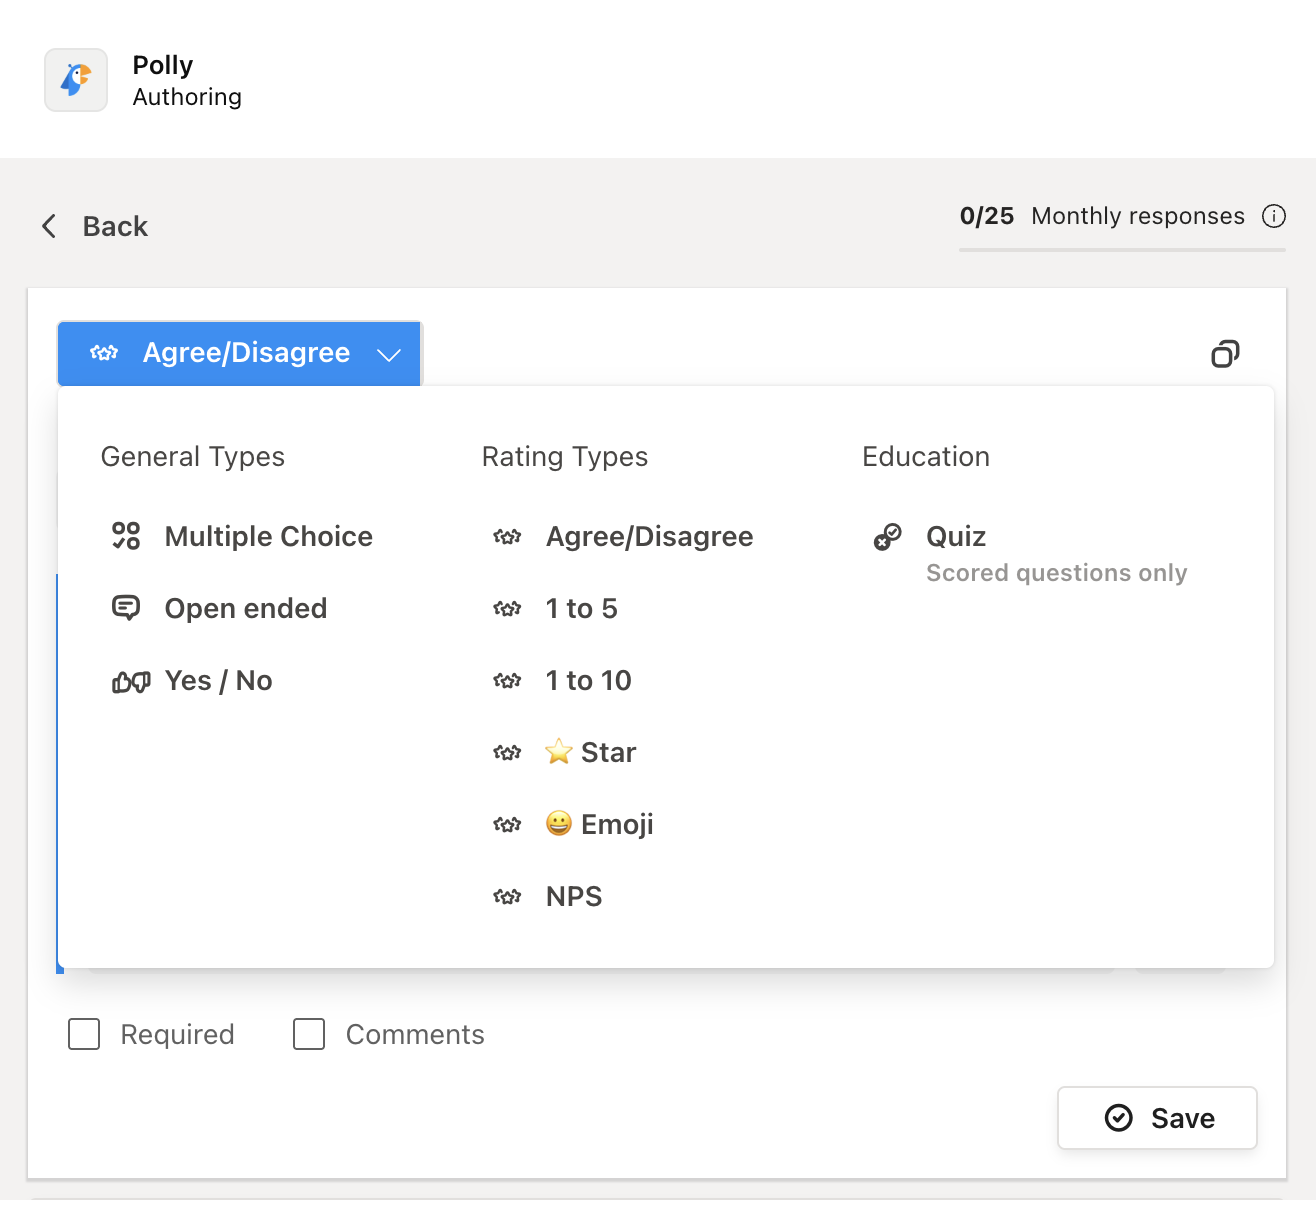Select the Multiple Choice question type icon

[126, 536]
